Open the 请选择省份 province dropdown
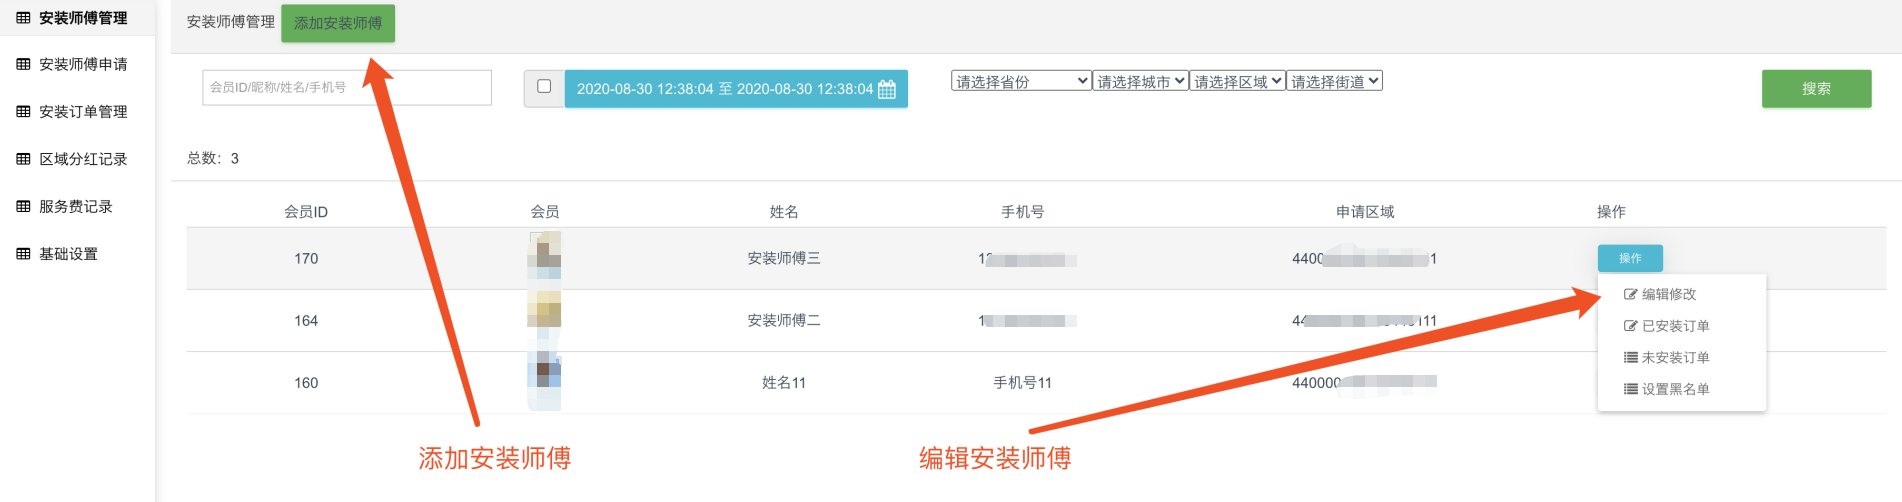Screen dimensions: 1902x502 [x=1021, y=81]
